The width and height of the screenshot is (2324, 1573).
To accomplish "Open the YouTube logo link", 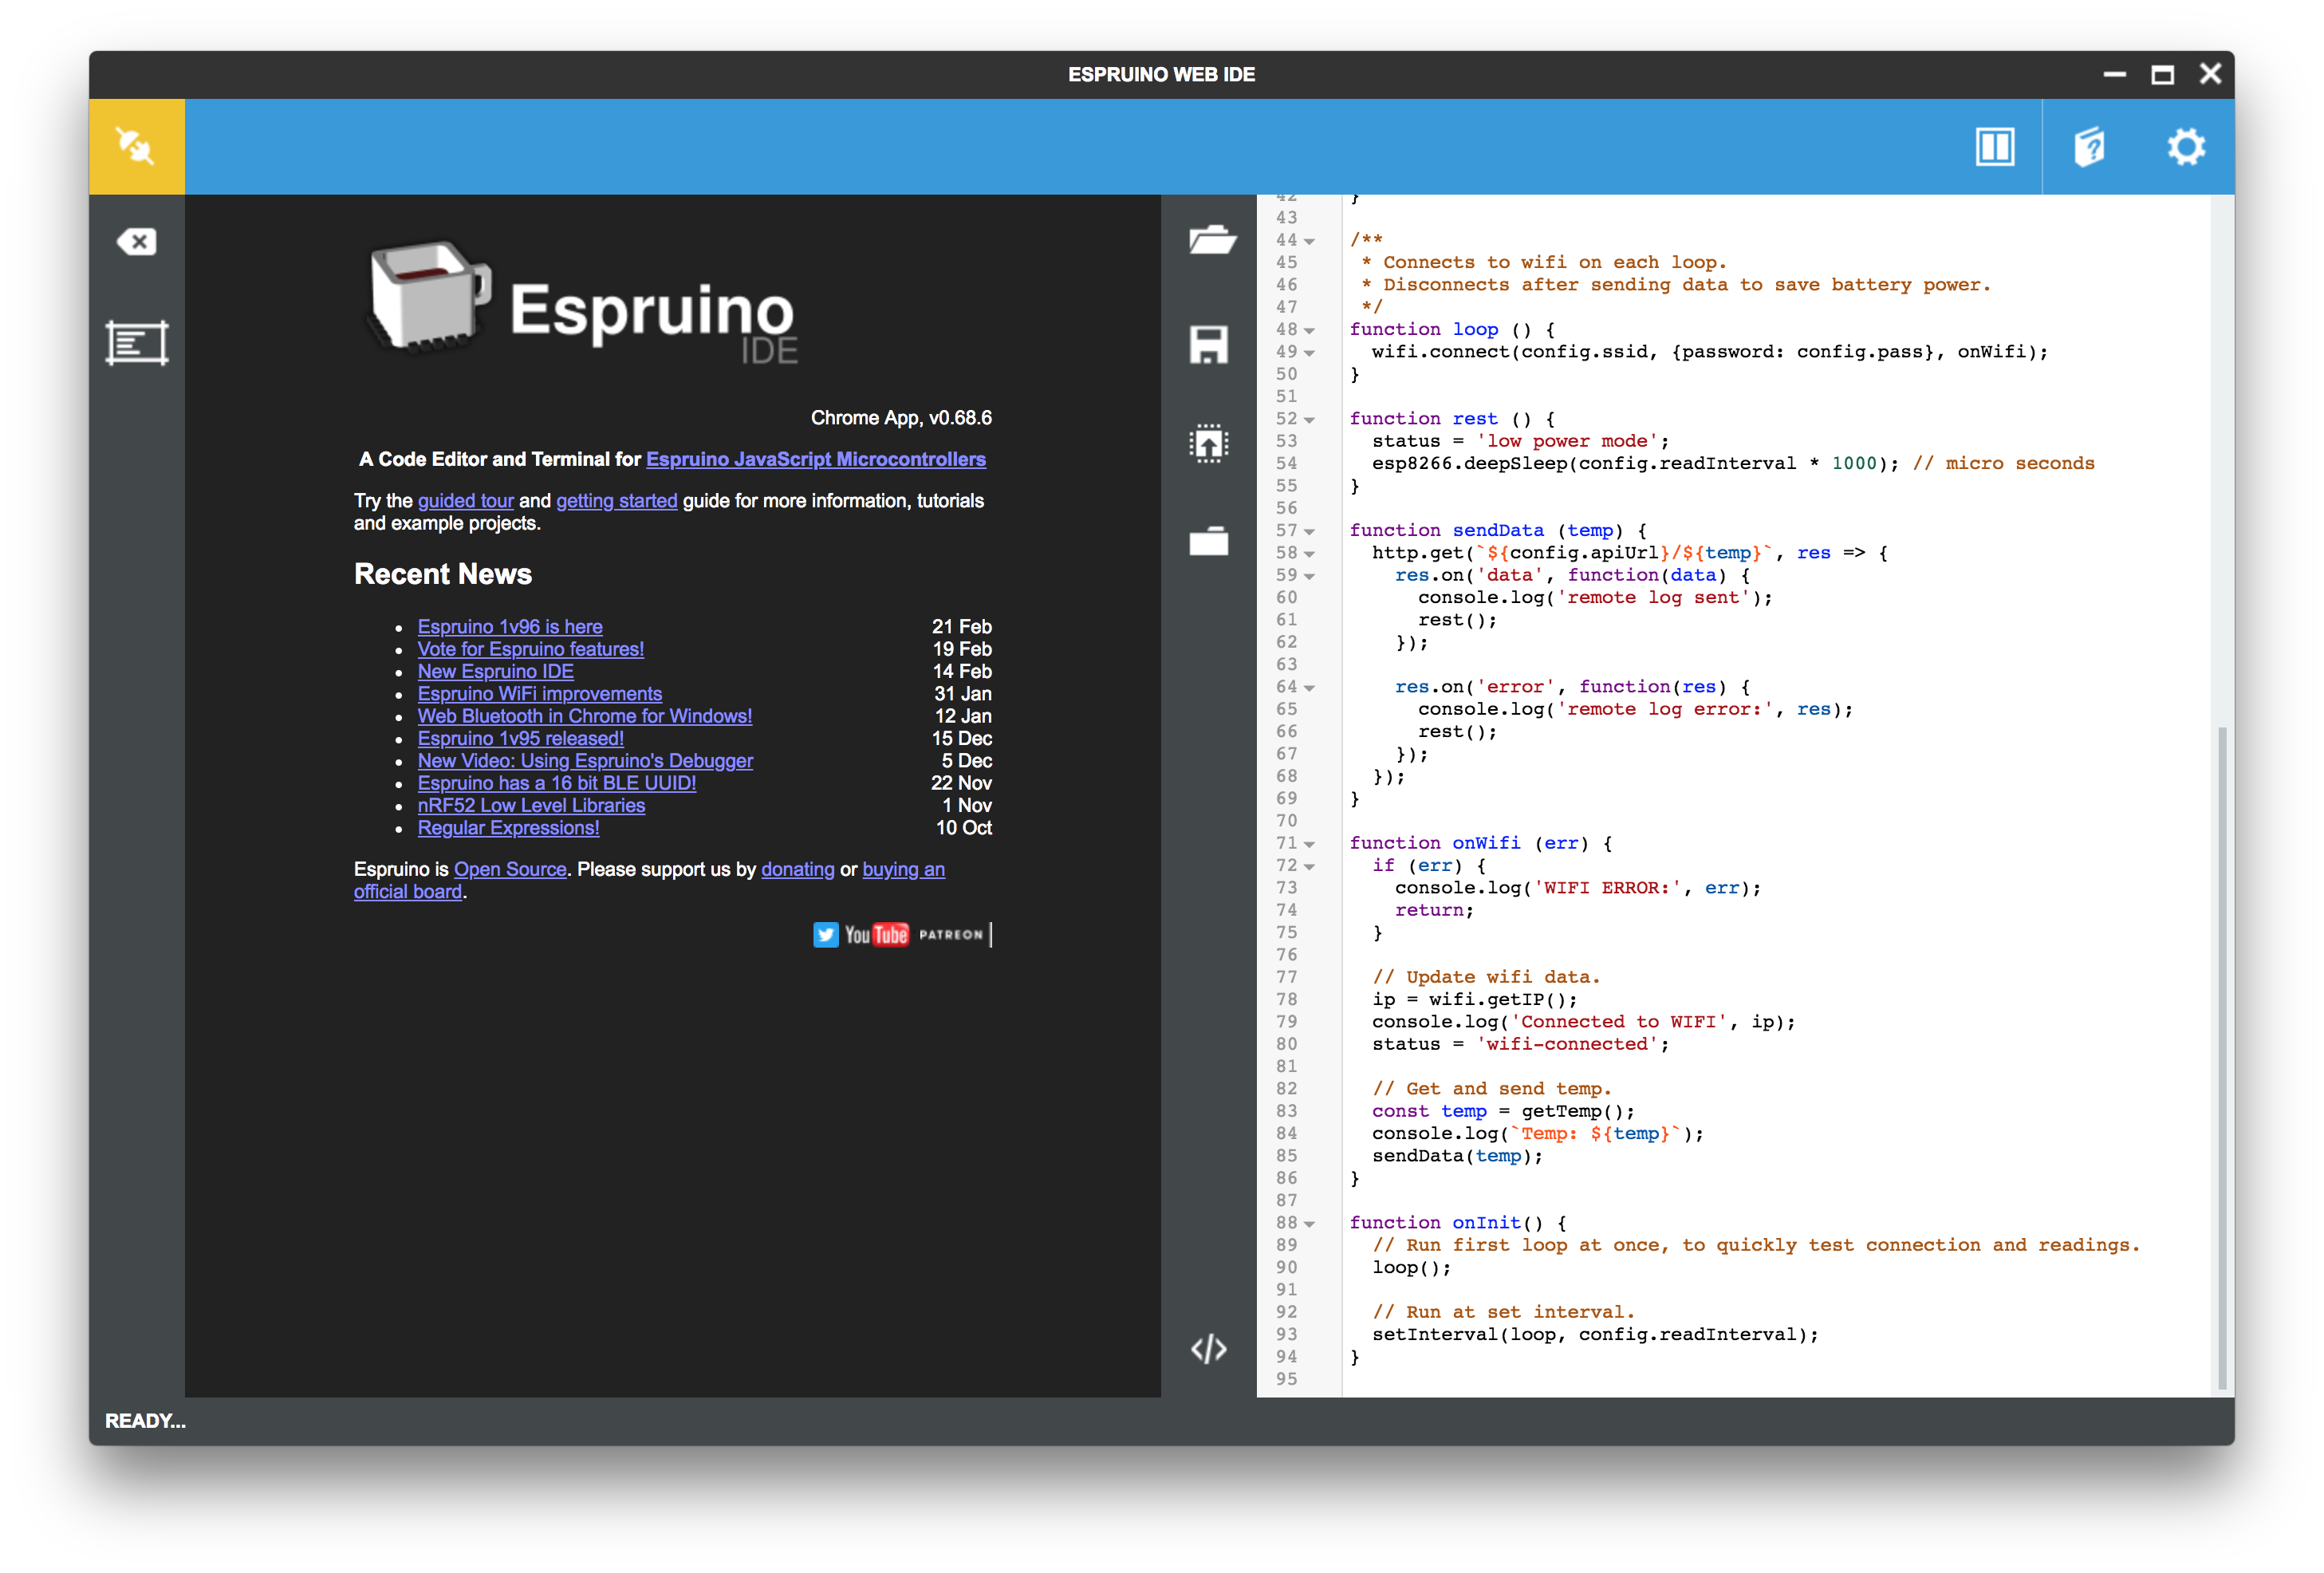I will [x=877, y=935].
